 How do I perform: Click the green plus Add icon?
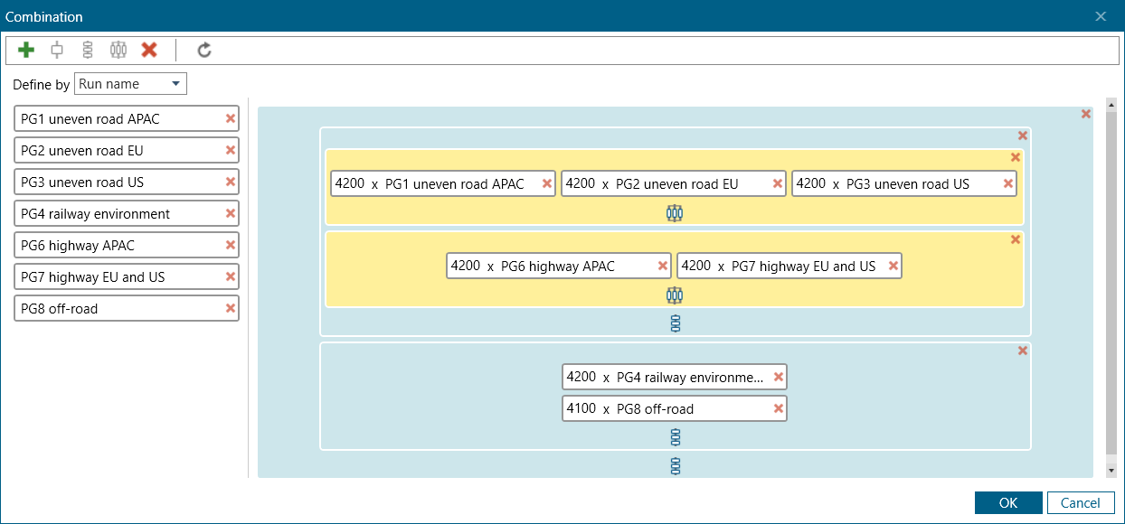pos(27,50)
